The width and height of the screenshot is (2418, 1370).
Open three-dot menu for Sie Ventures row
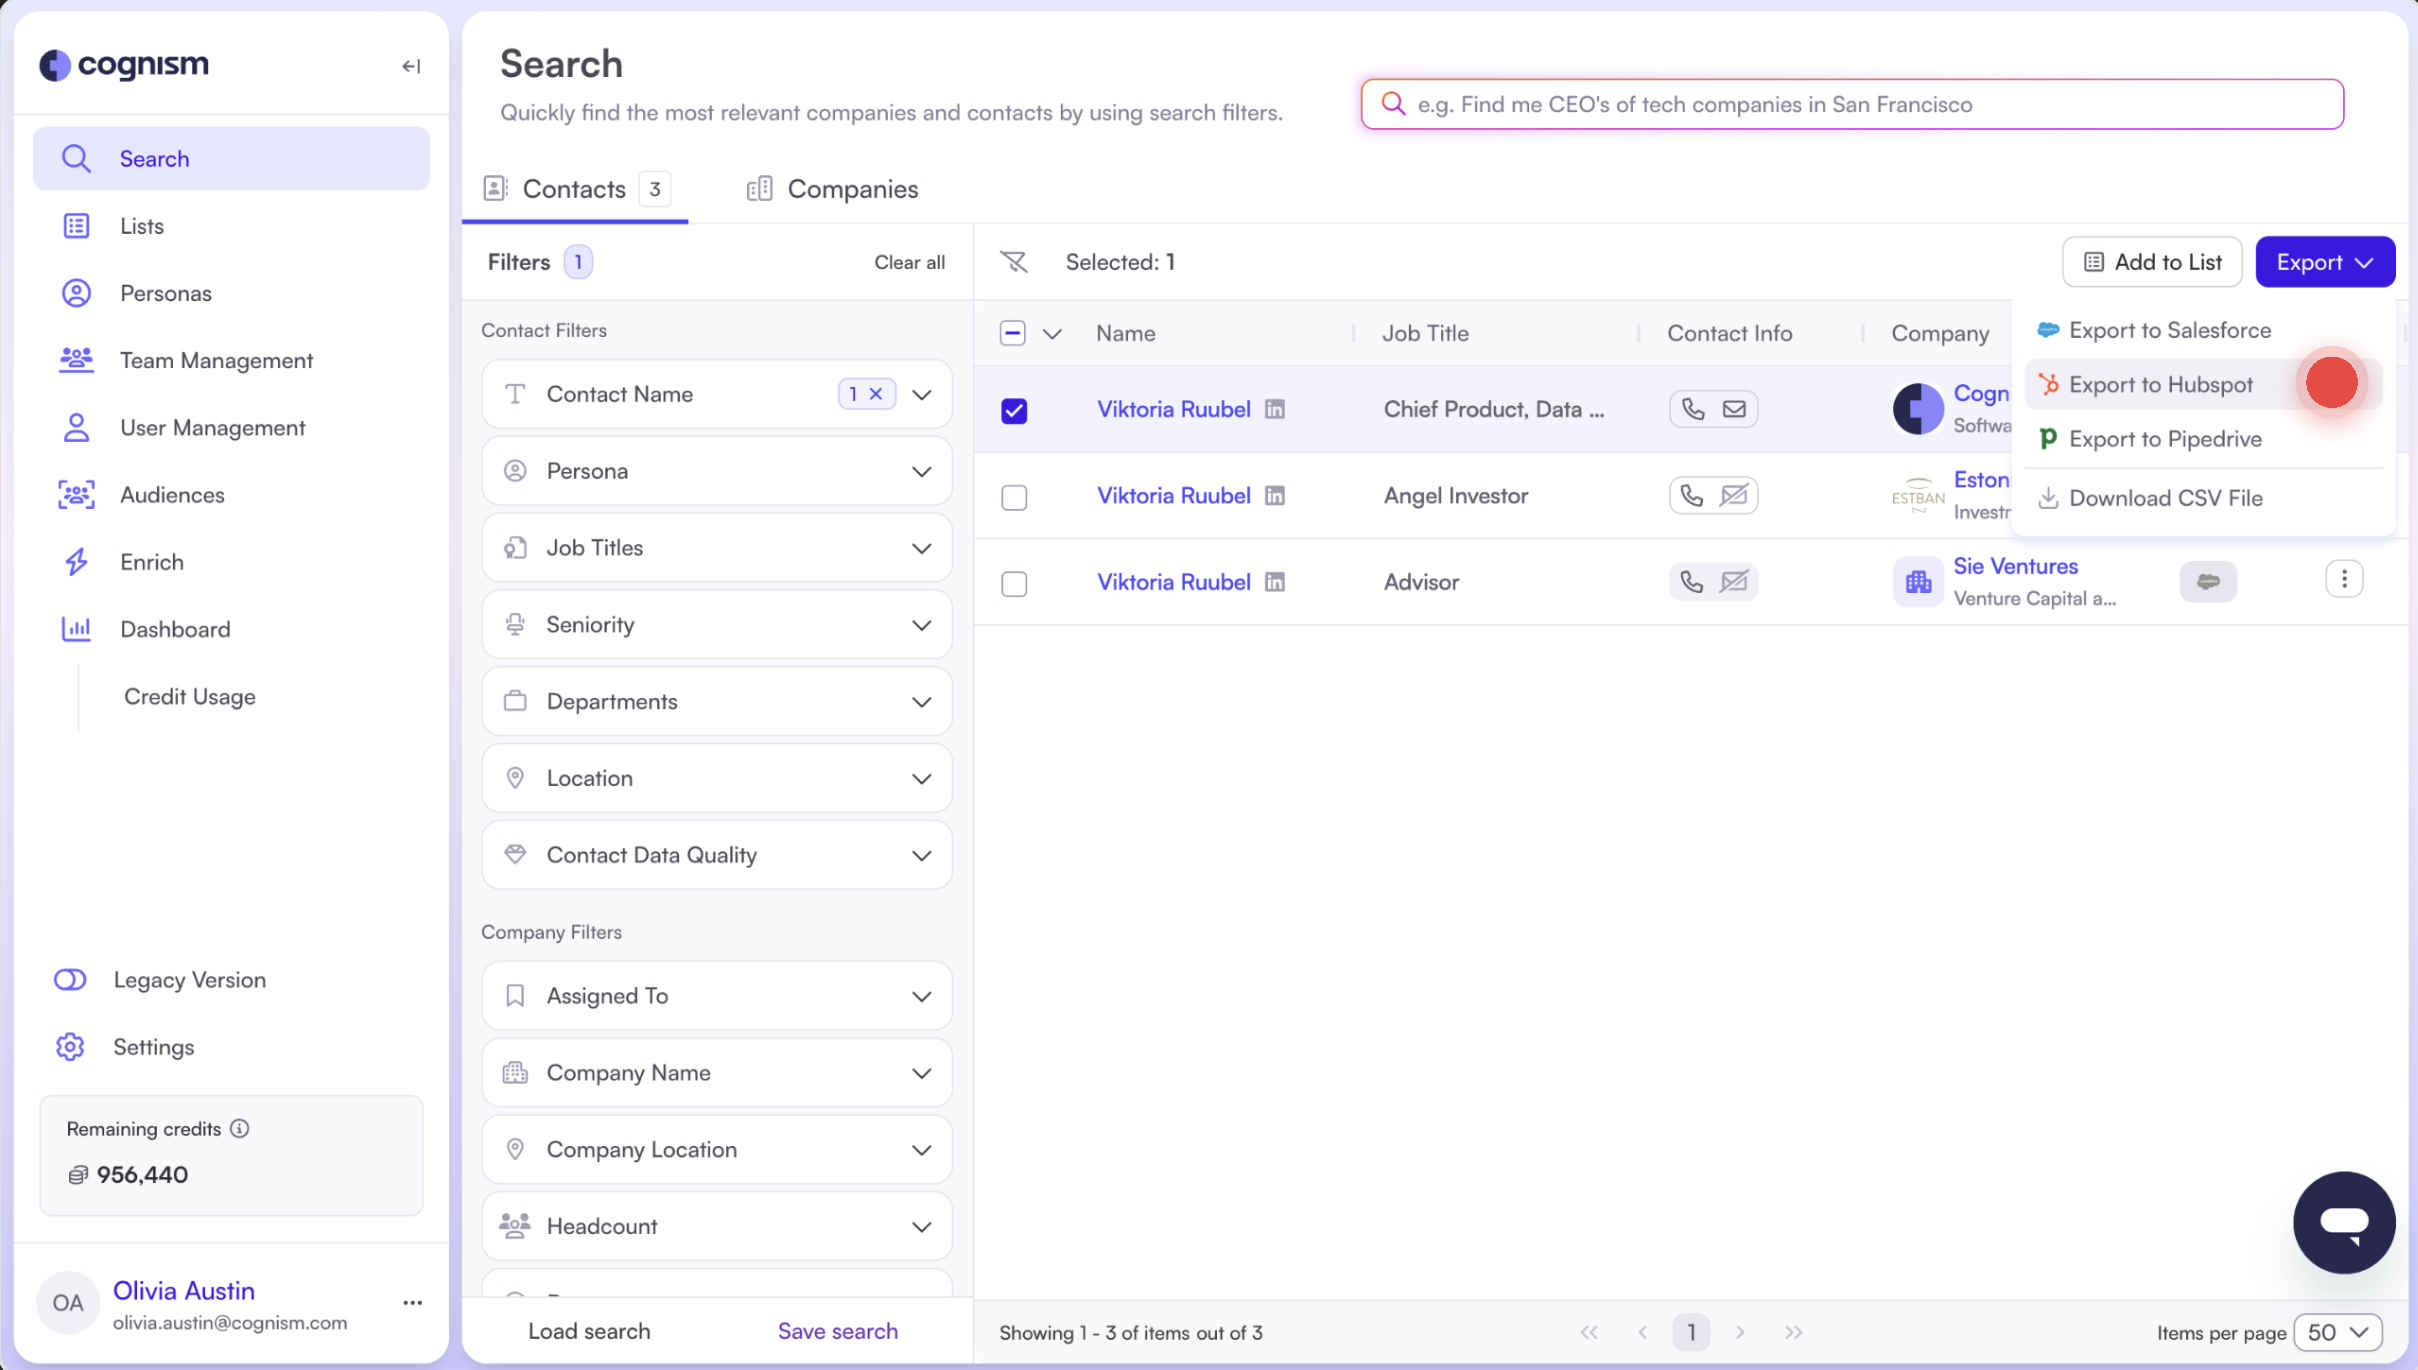pyautogui.click(x=2343, y=580)
